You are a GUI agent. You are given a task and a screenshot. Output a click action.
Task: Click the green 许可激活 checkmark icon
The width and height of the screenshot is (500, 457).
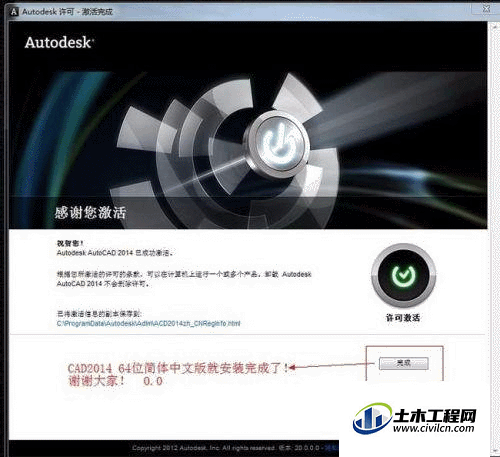tap(403, 276)
